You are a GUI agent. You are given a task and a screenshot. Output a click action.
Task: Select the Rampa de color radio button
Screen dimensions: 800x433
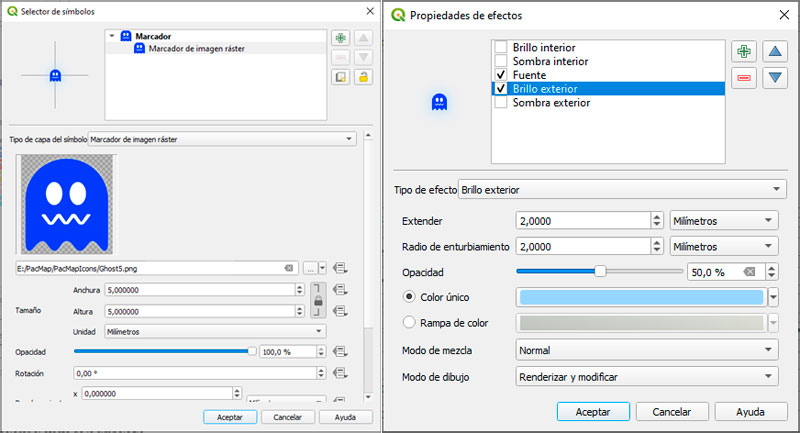409,322
